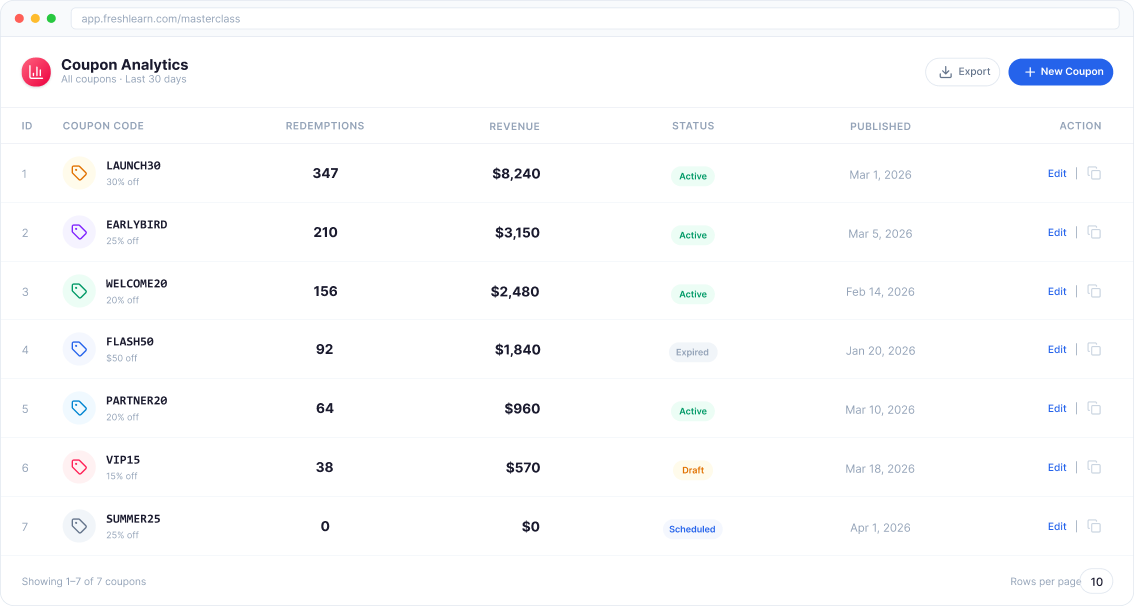Sort by the REVENUE column header
This screenshot has height=606, width=1134.
point(515,126)
